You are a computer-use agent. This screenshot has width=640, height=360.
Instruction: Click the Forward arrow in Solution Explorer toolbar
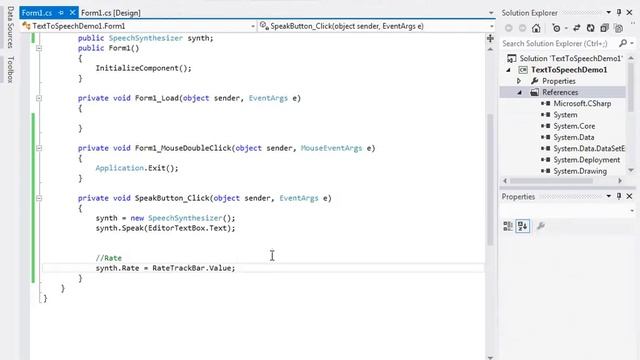click(522, 28)
